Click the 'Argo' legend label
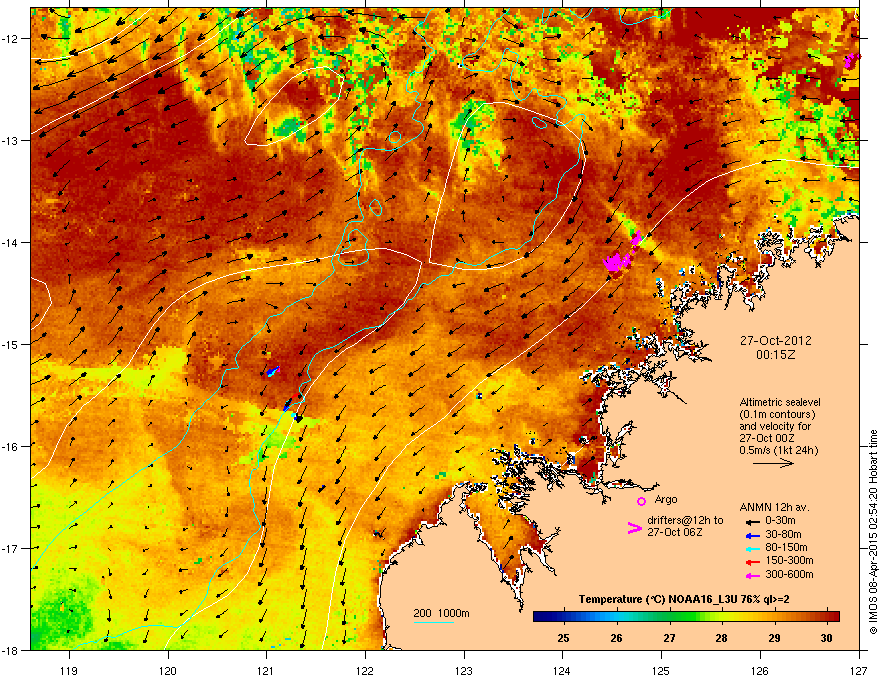This screenshot has height=680, width=880. [x=666, y=499]
